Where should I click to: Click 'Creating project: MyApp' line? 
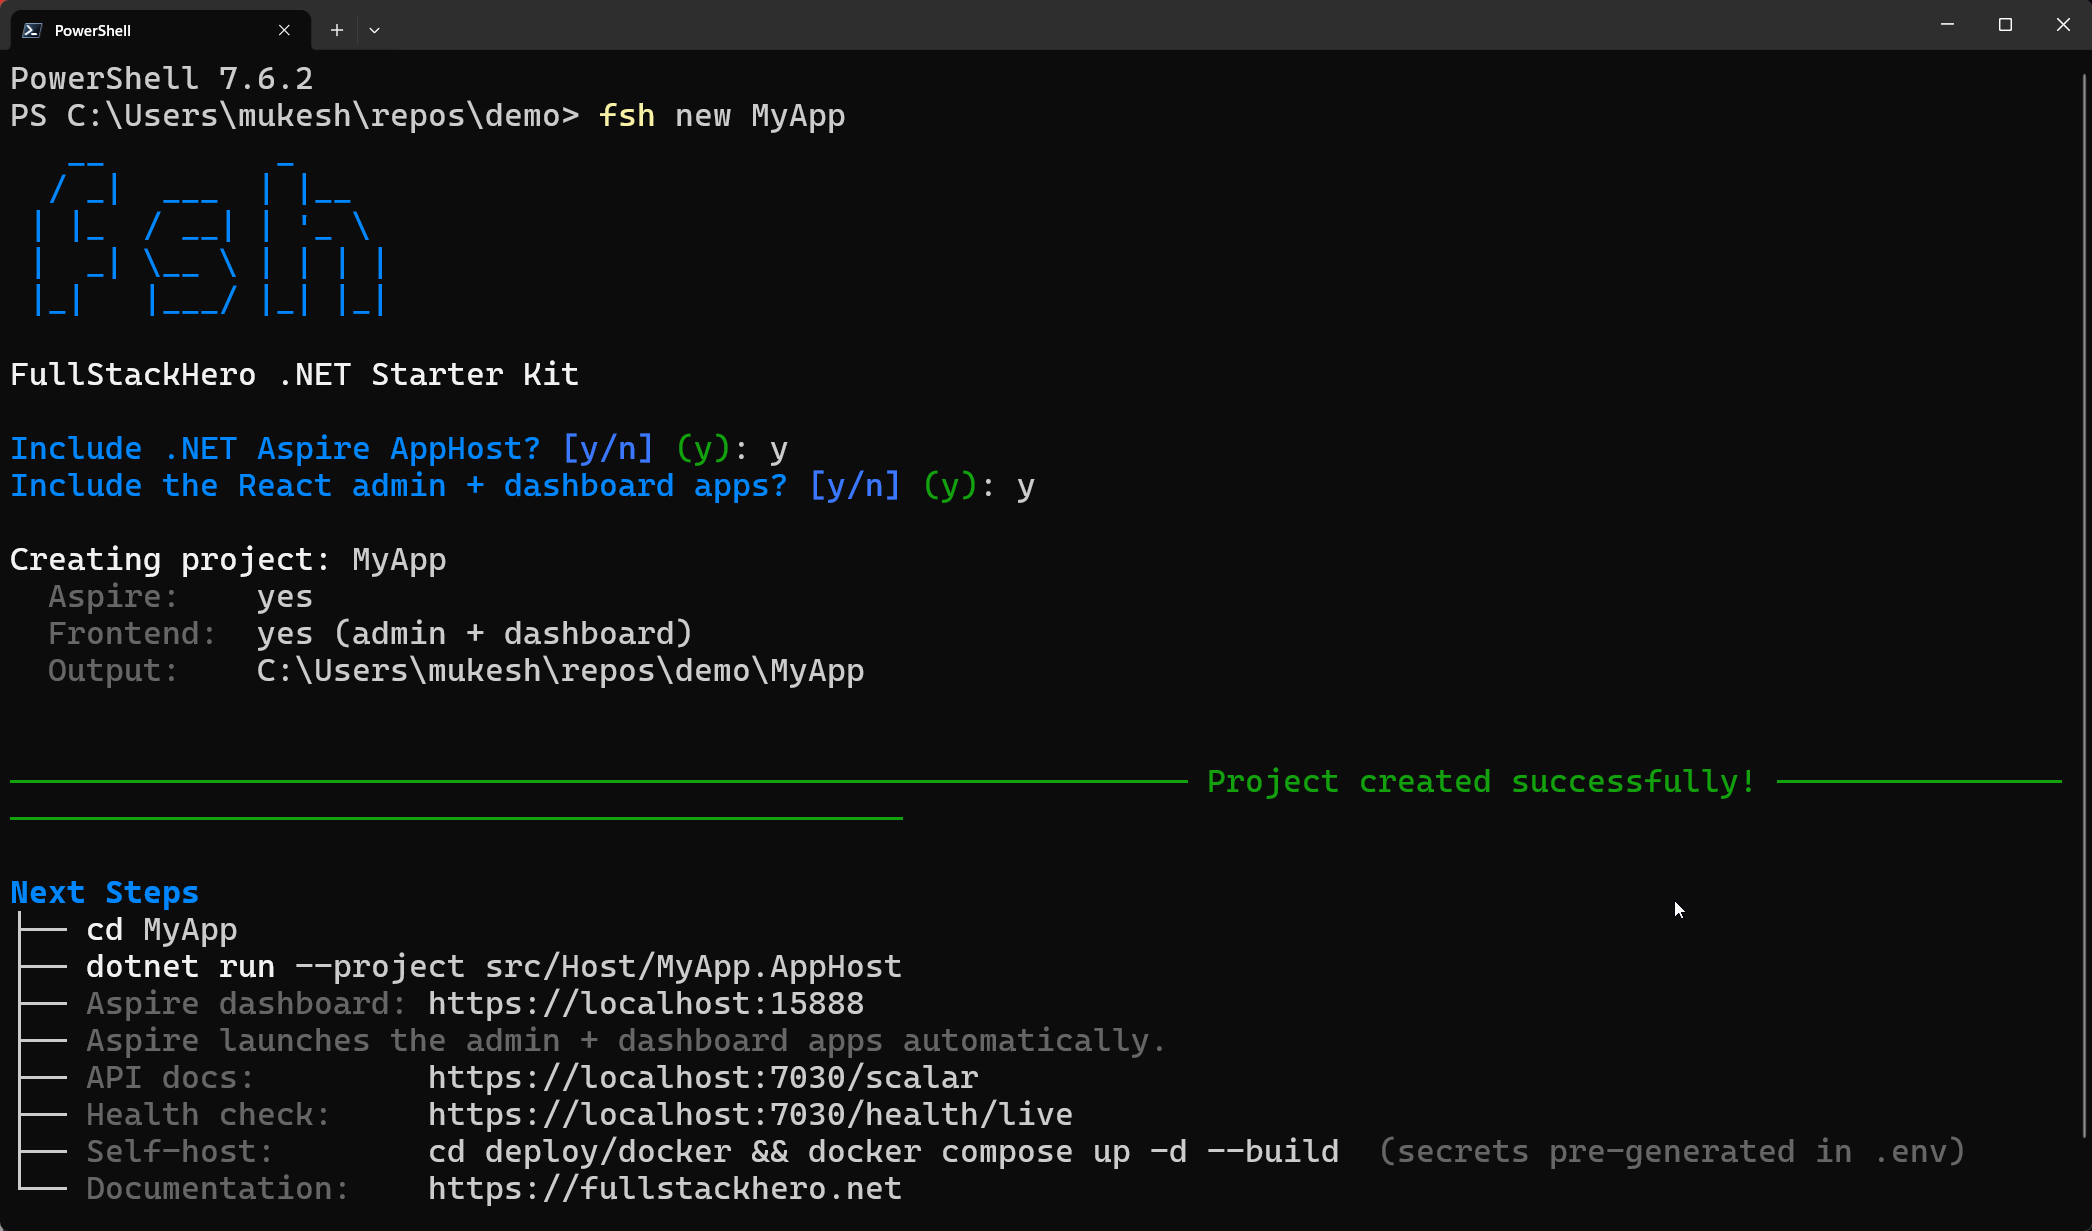click(x=228, y=560)
